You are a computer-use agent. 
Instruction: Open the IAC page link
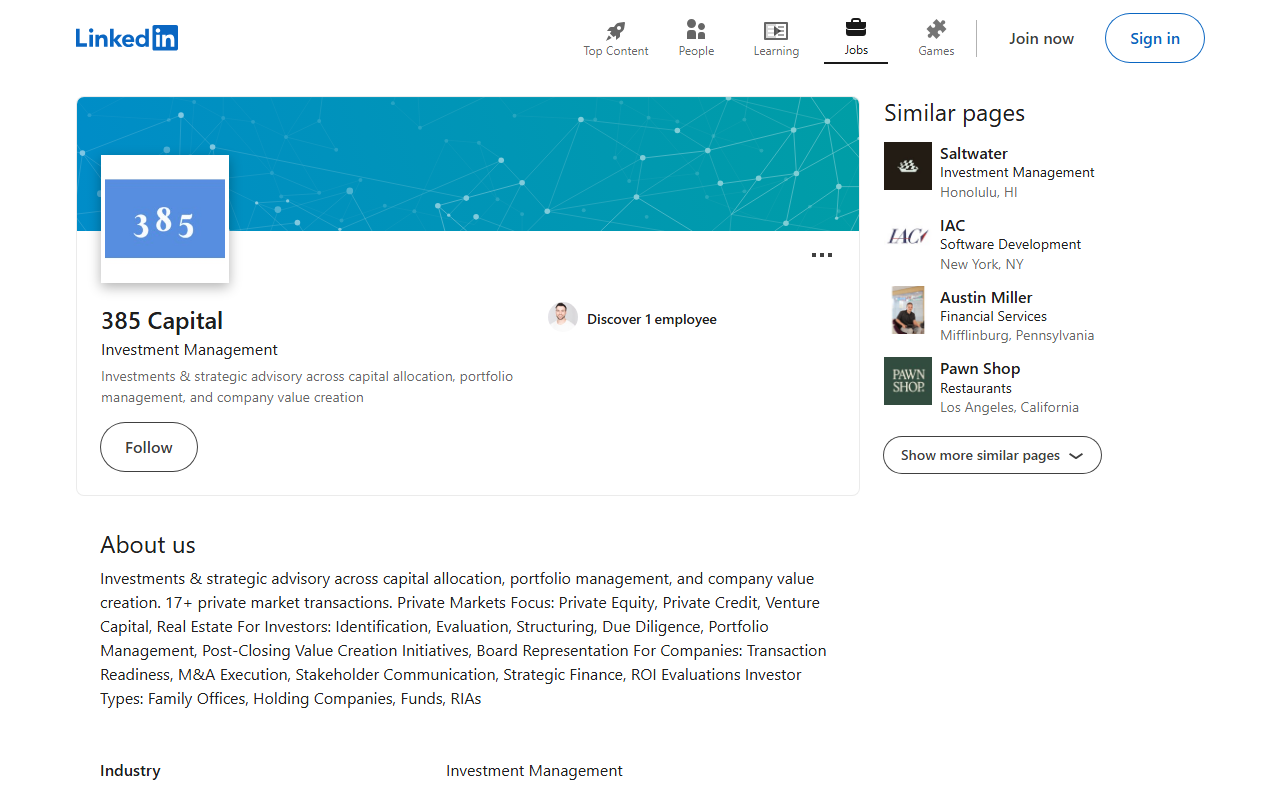click(x=953, y=226)
